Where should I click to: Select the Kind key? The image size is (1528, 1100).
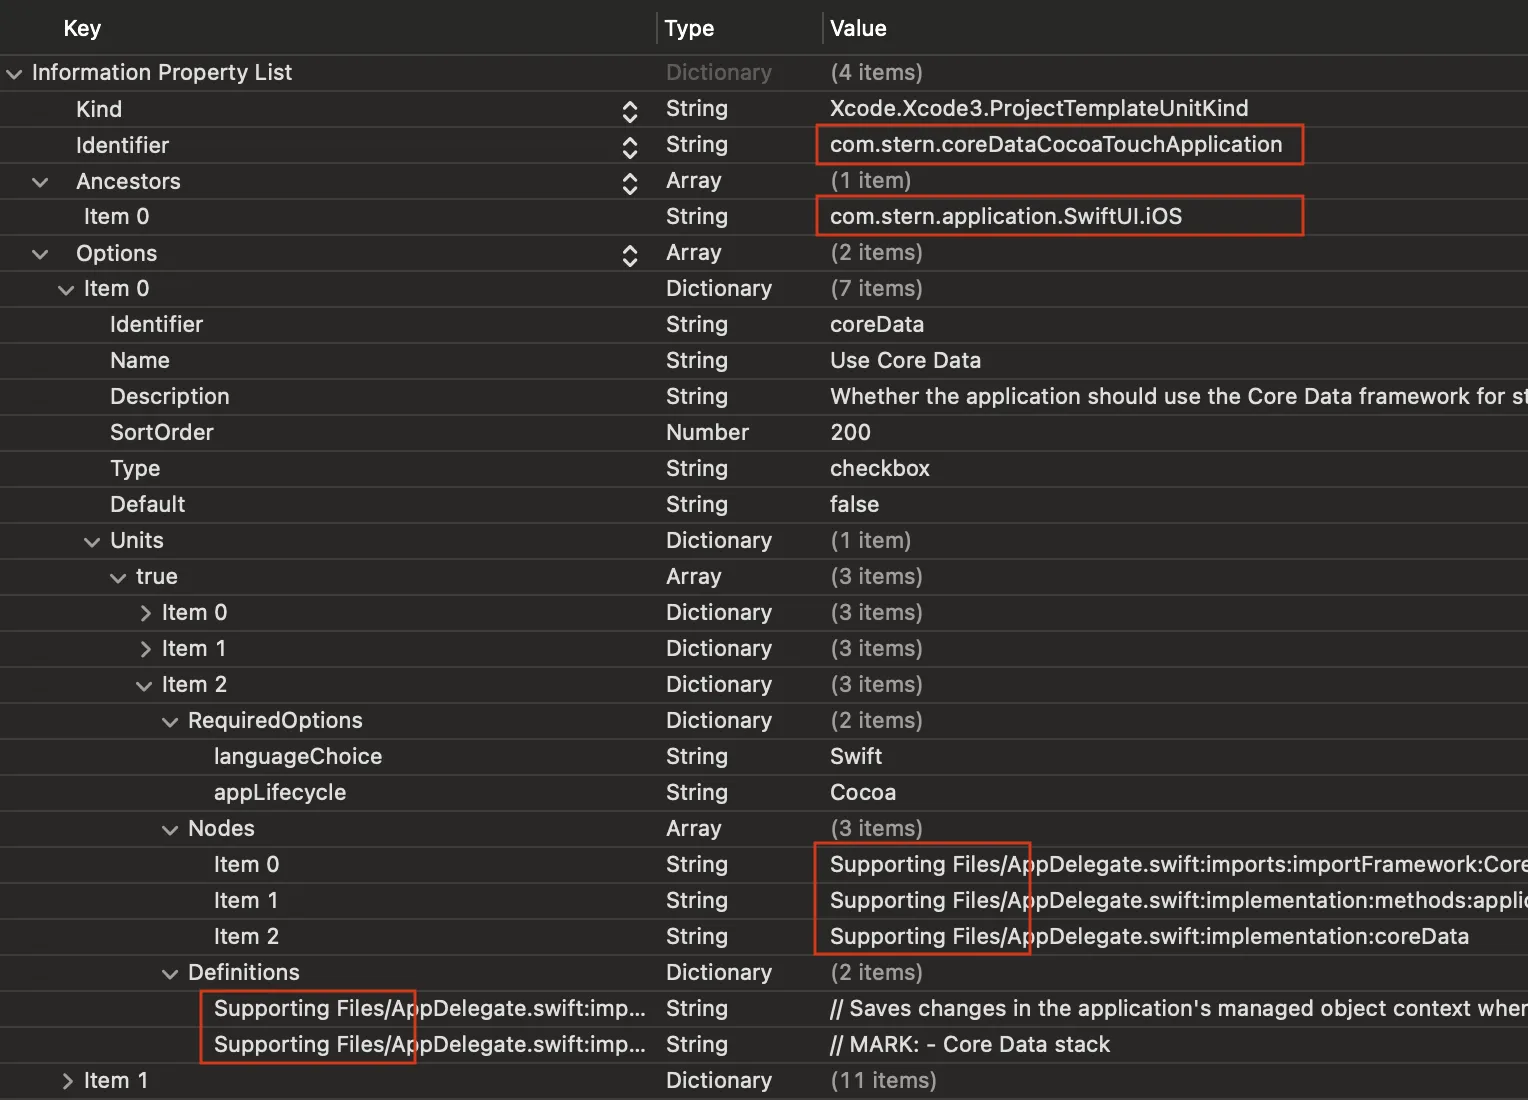(x=99, y=109)
